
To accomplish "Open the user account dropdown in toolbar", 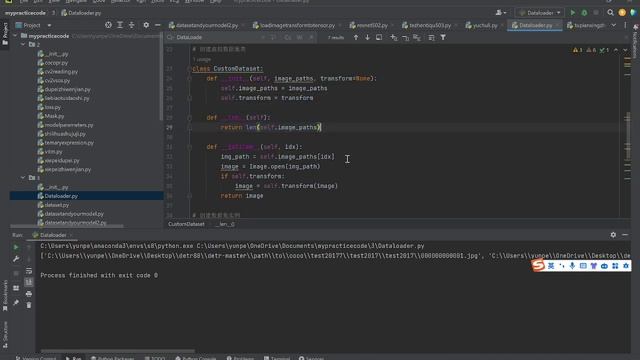I will pyautogui.click(x=501, y=13).
